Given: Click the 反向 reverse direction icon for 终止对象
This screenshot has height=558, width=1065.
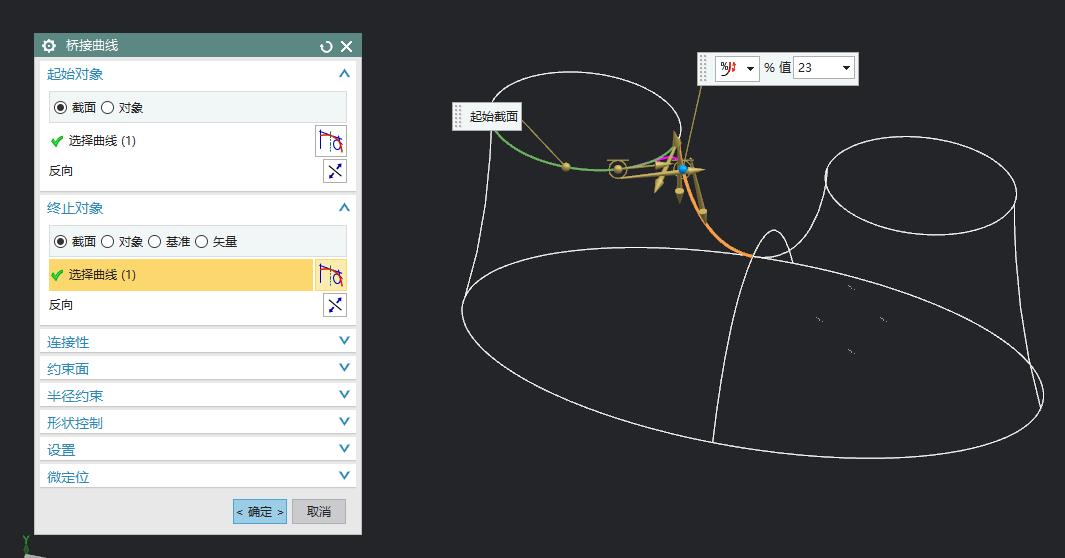Looking at the screenshot, I should coord(334,305).
